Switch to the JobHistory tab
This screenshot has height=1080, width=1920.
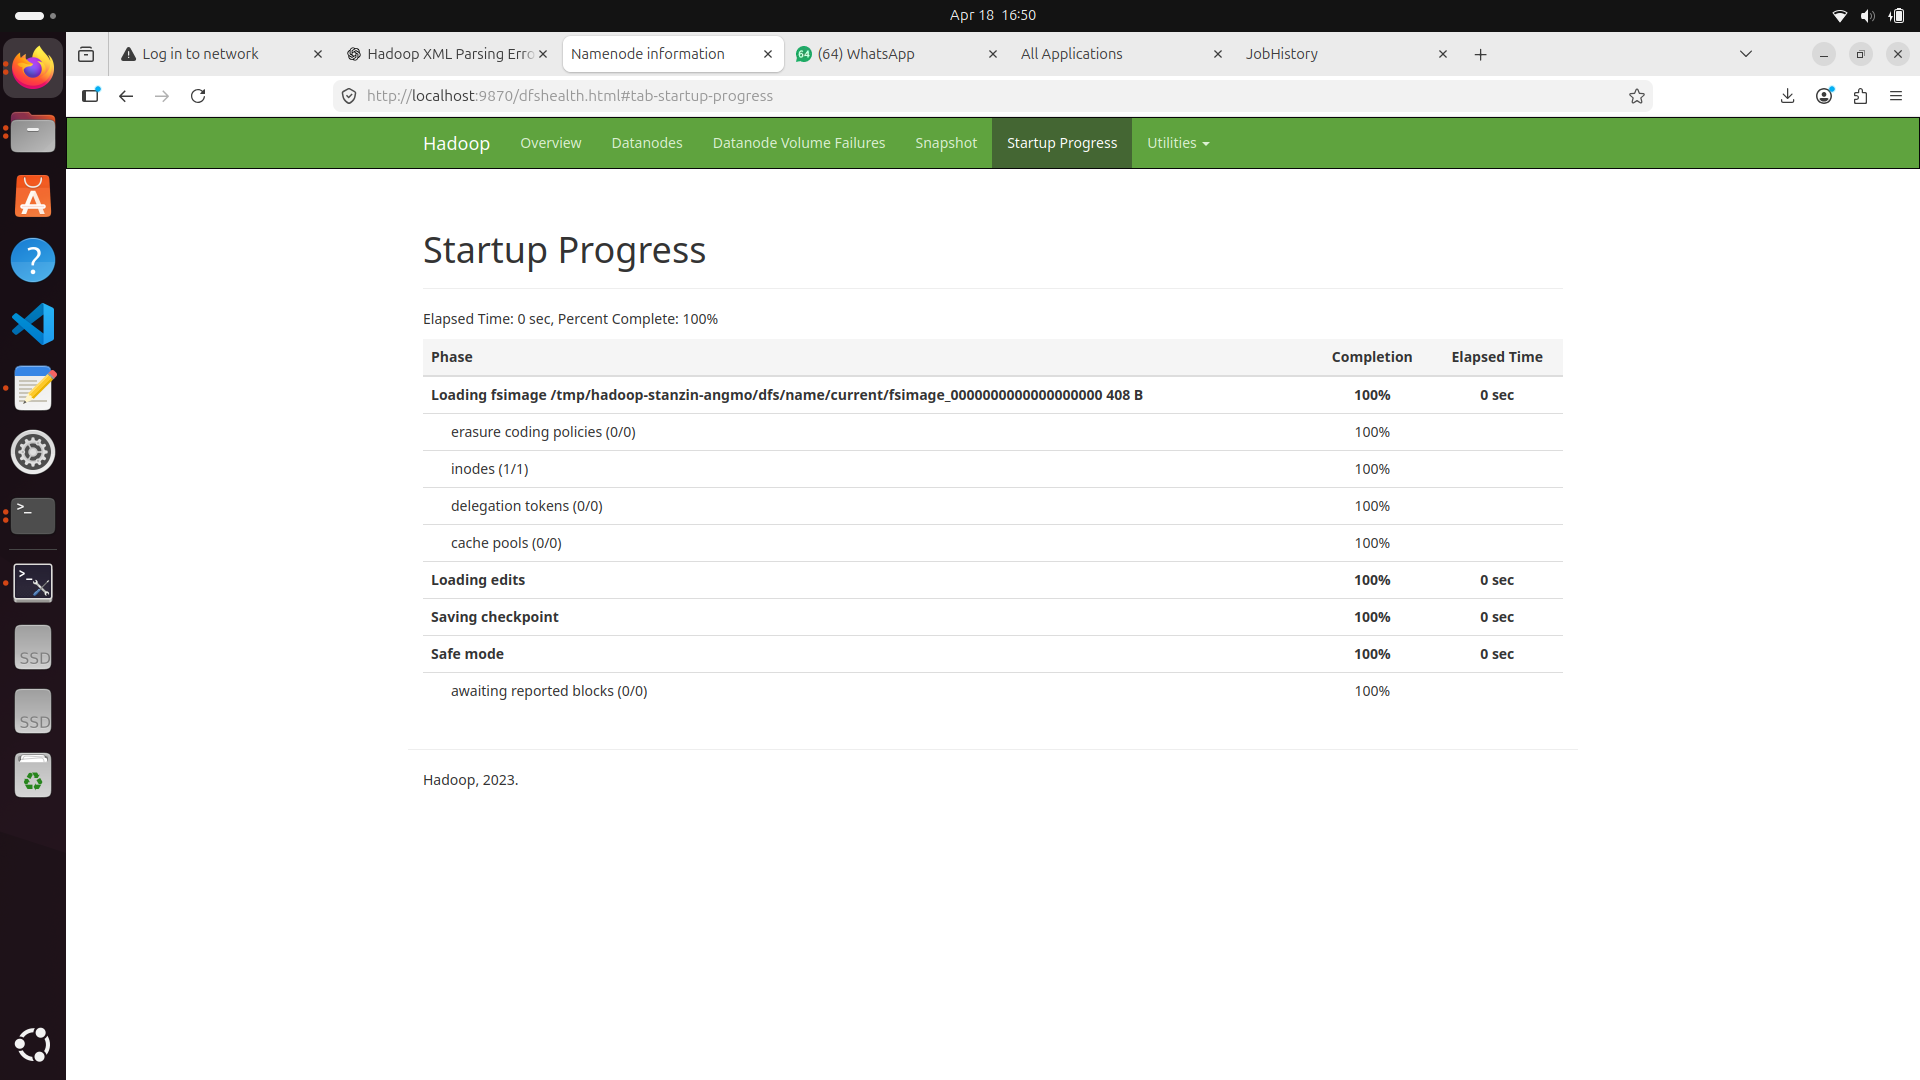click(1283, 54)
